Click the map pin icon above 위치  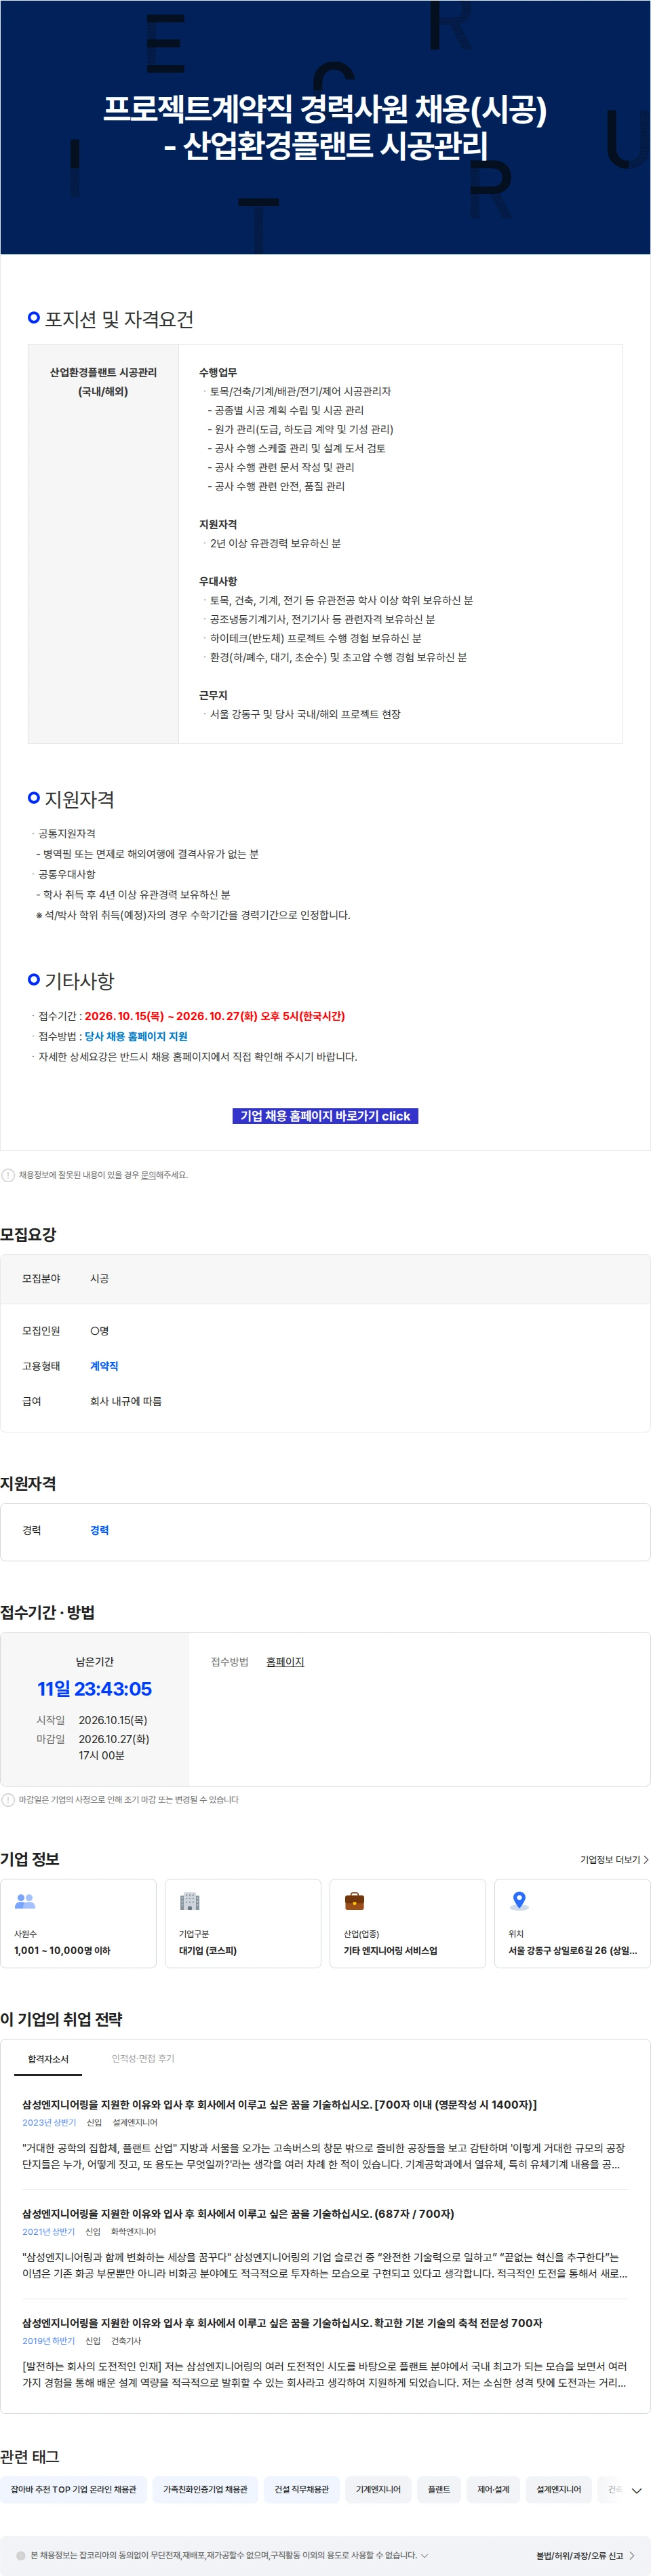click(x=519, y=1901)
